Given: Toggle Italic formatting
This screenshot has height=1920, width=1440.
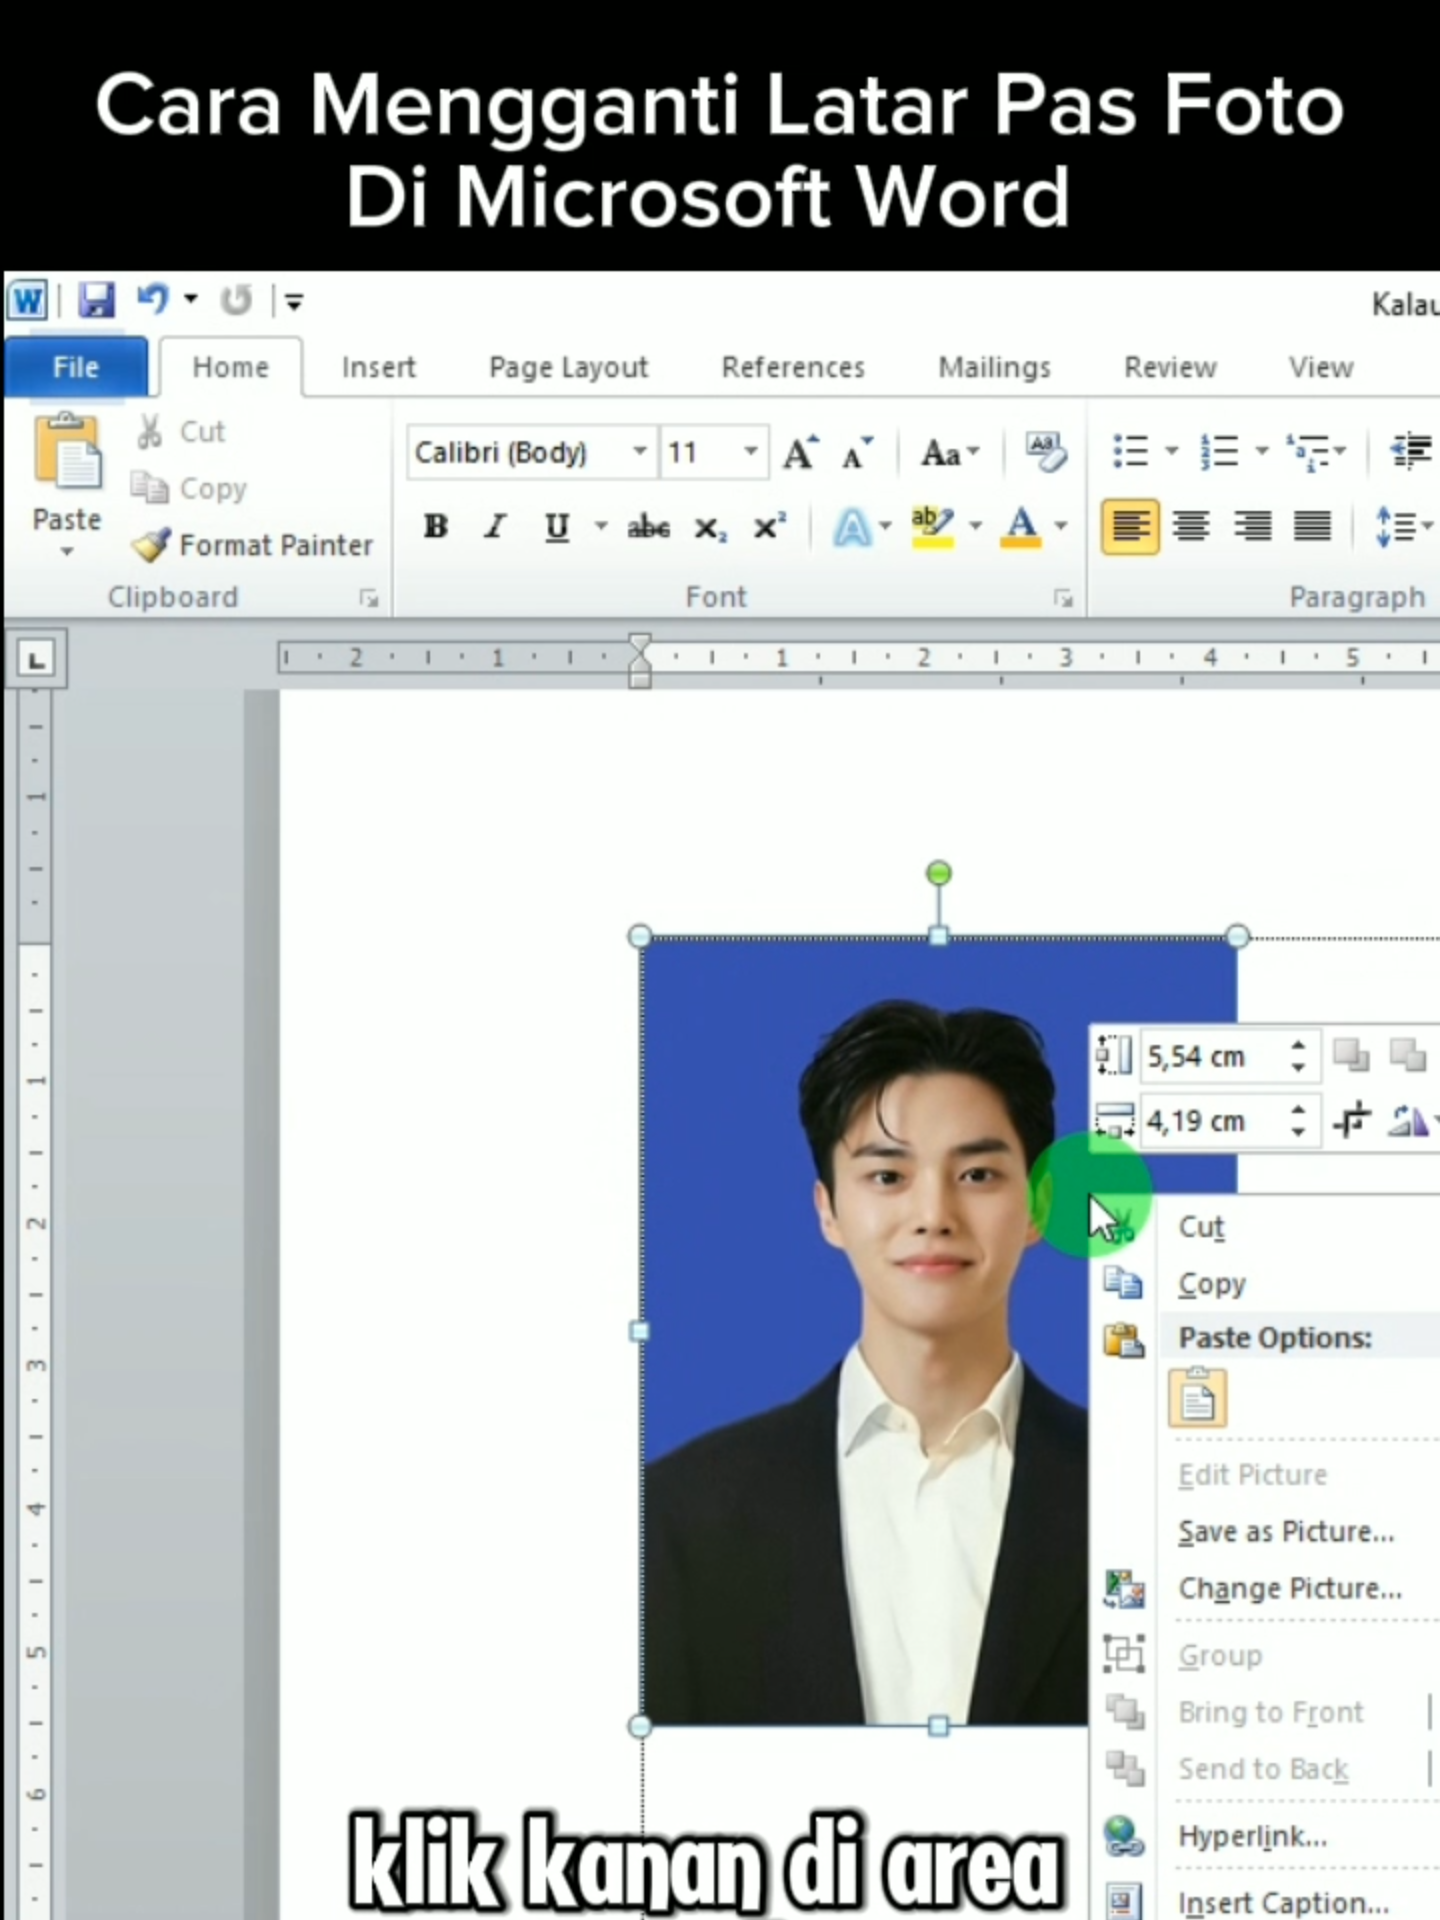Looking at the screenshot, I should (x=495, y=526).
